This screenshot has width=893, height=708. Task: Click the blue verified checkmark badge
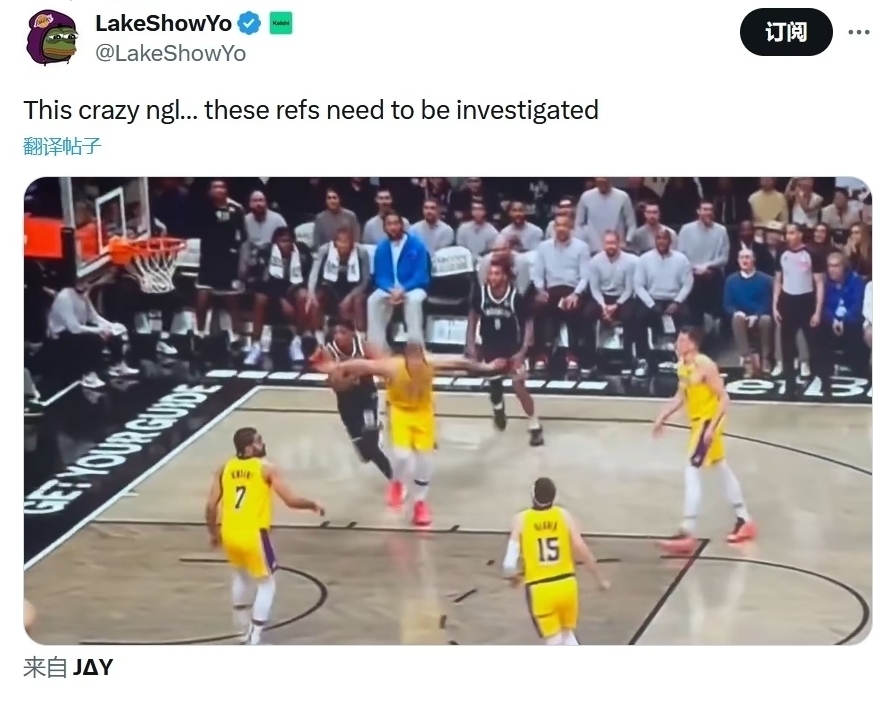249,23
